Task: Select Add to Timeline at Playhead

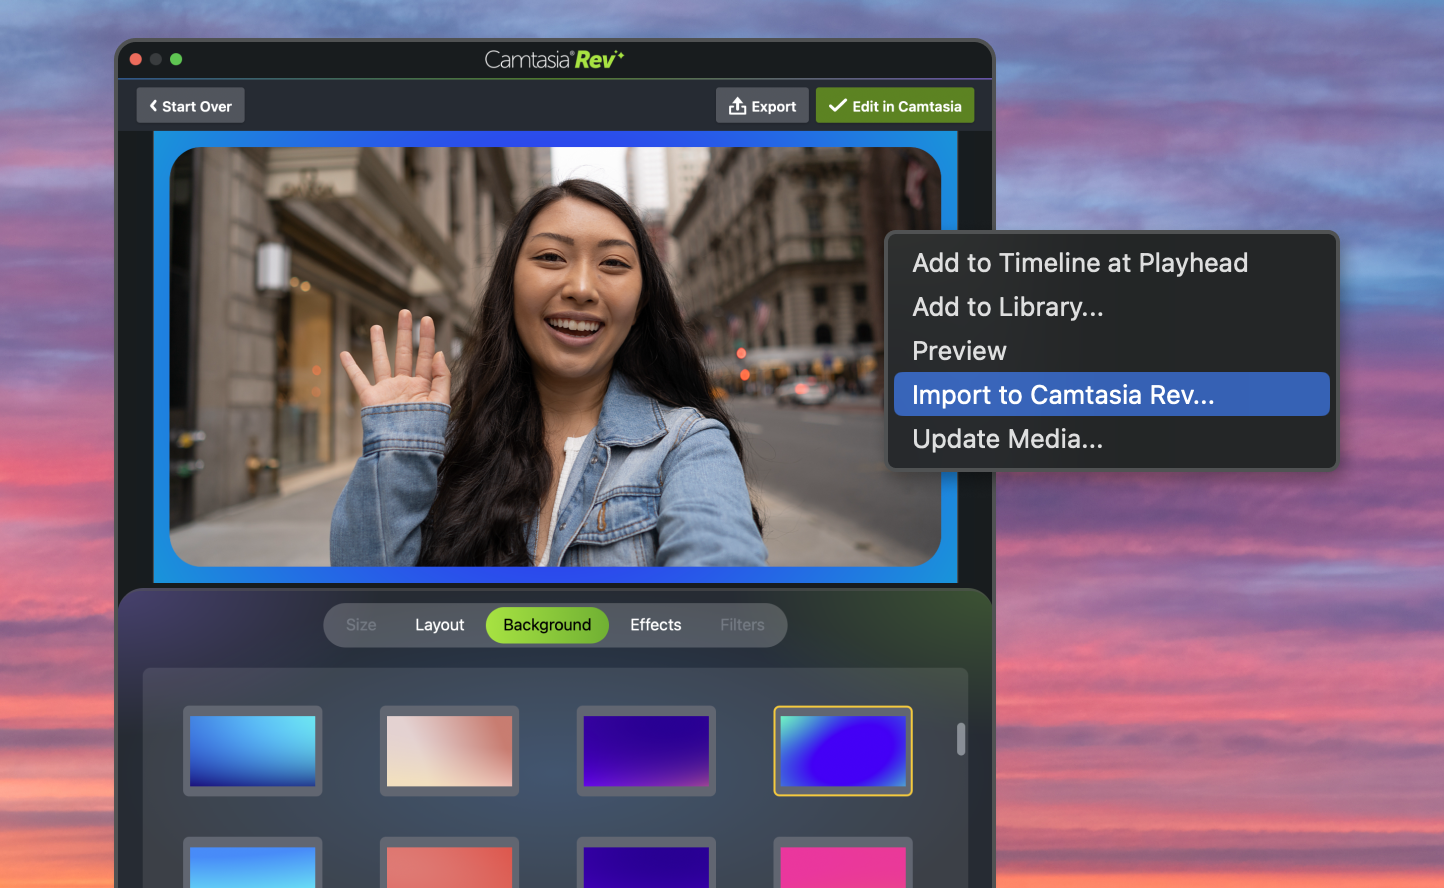Action: coord(1111,263)
